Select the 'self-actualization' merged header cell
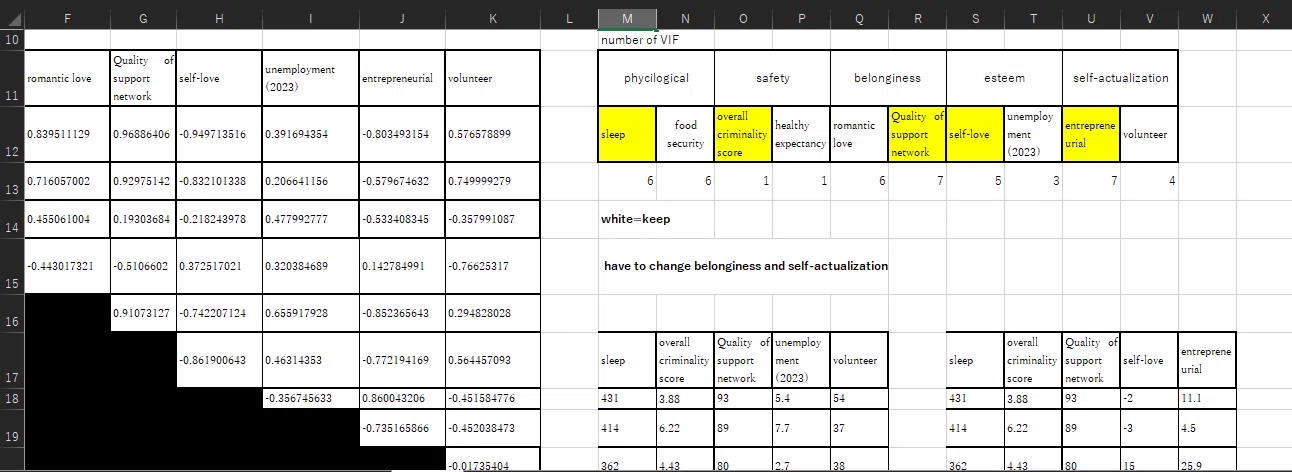This screenshot has width=1292, height=472. pos(1120,77)
